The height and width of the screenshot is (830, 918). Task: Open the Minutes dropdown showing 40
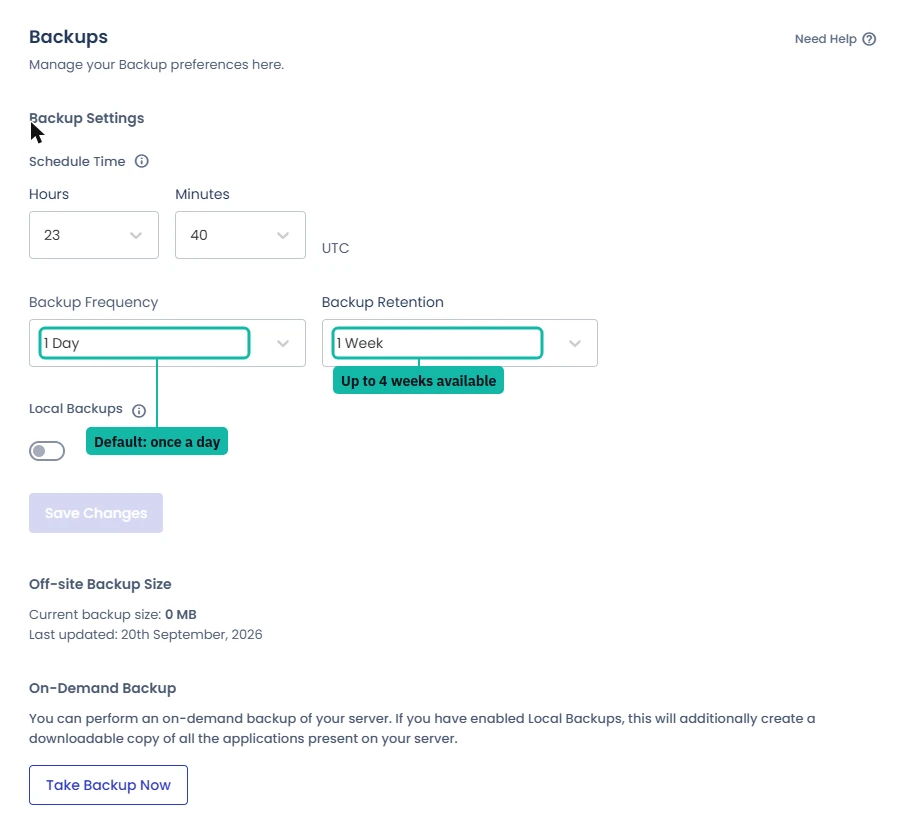tap(240, 235)
